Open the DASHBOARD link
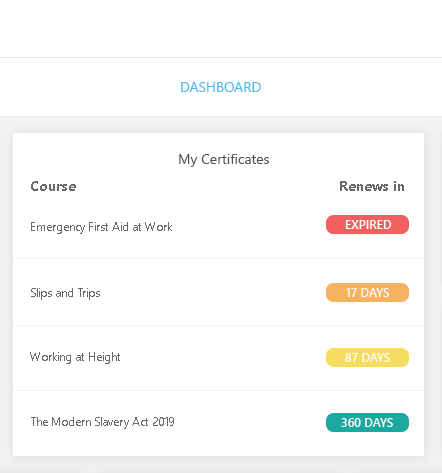 coord(220,87)
